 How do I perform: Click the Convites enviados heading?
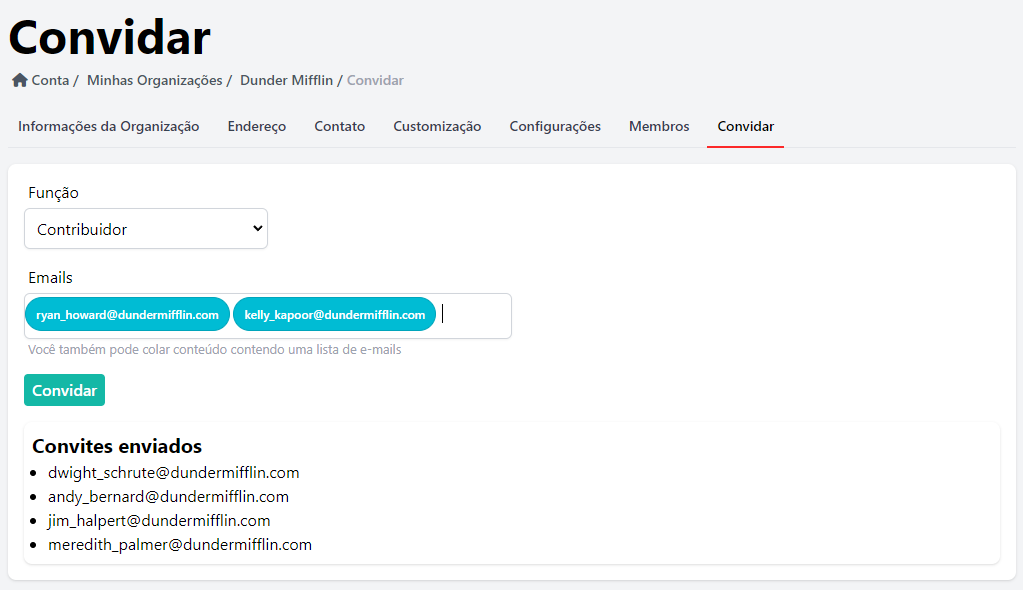coord(117,446)
